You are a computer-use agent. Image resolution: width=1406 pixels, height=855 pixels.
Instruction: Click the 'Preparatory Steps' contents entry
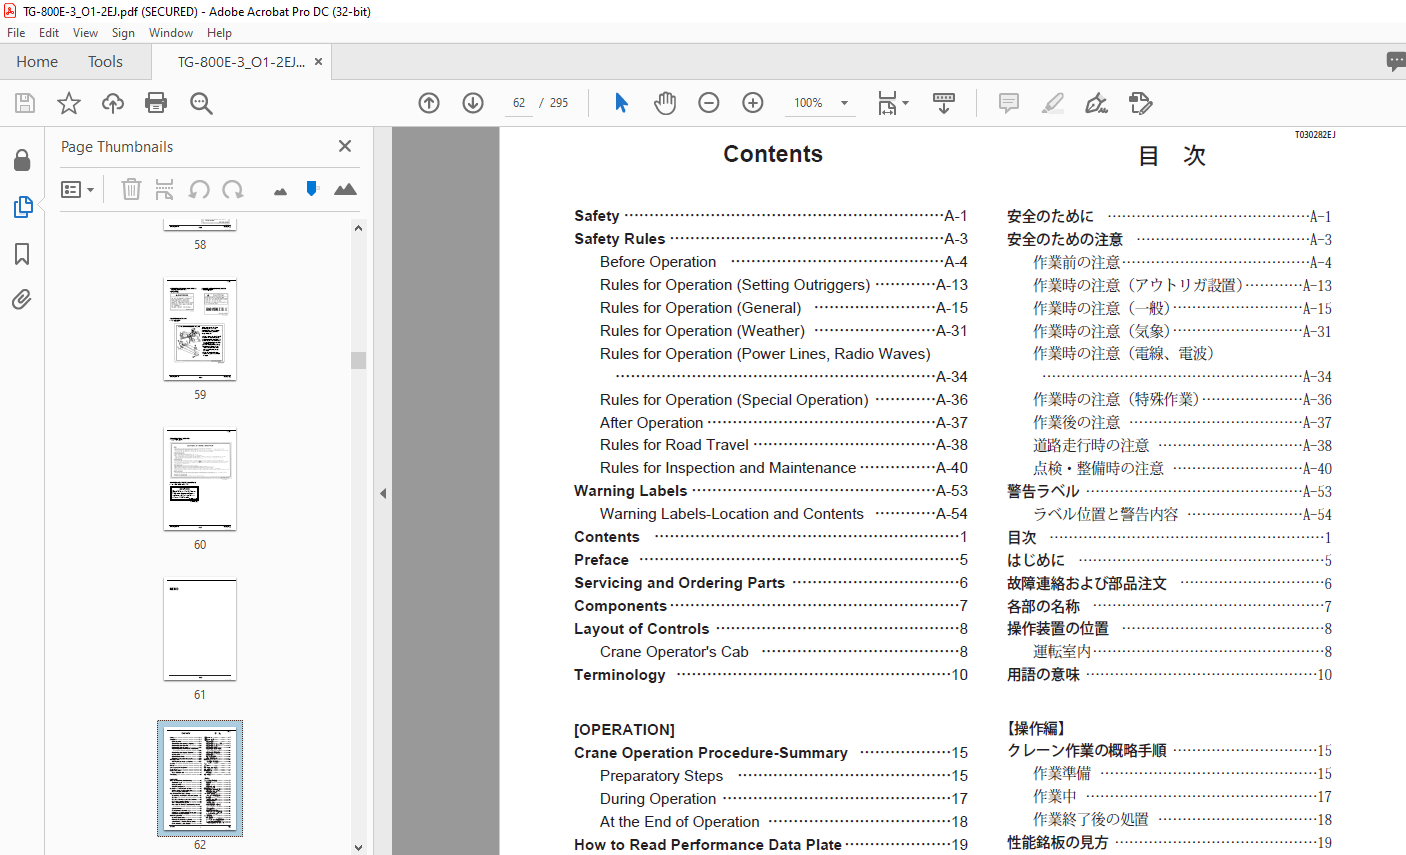point(661,776)
